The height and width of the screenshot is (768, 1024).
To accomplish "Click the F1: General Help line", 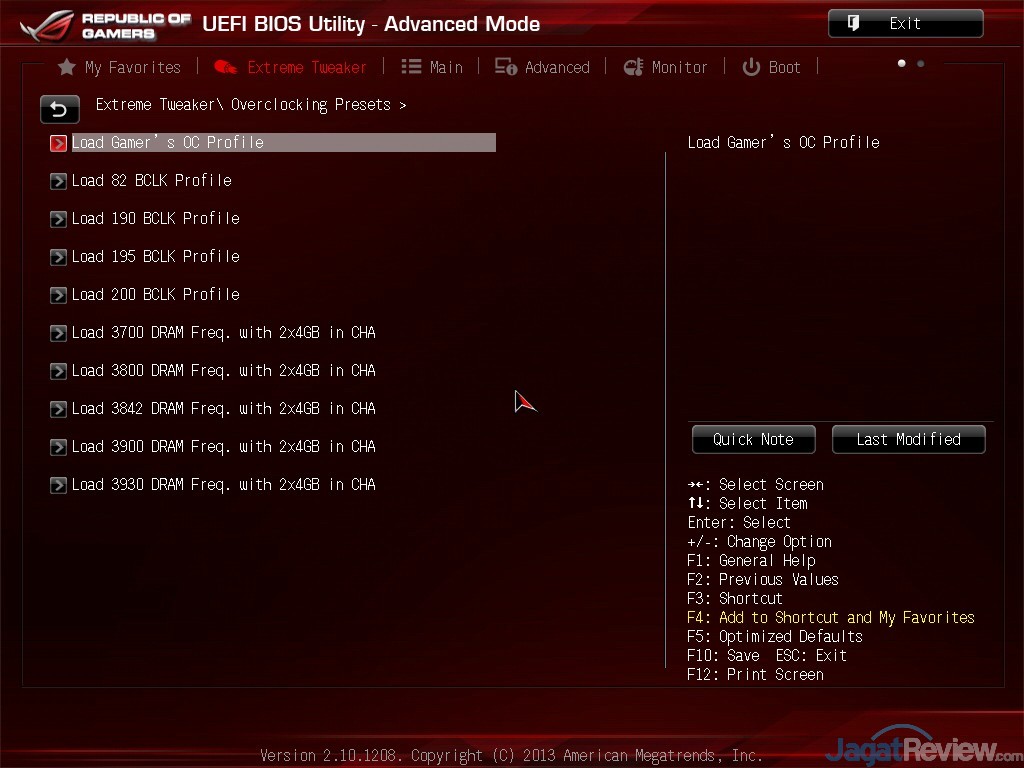I will click(x=751, y=560).
